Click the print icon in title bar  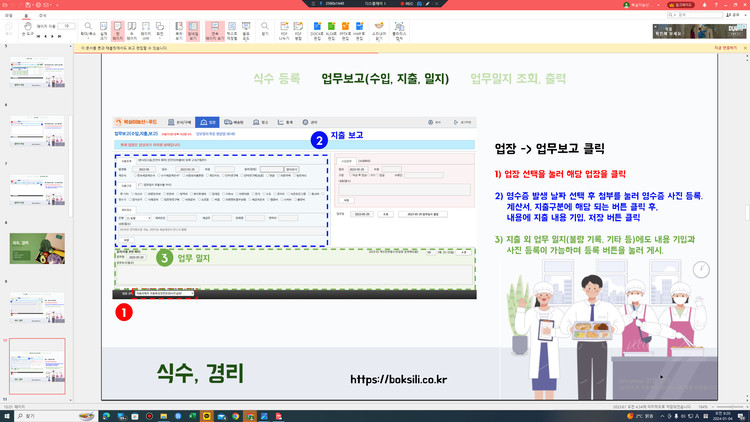[x=38, y=5]
